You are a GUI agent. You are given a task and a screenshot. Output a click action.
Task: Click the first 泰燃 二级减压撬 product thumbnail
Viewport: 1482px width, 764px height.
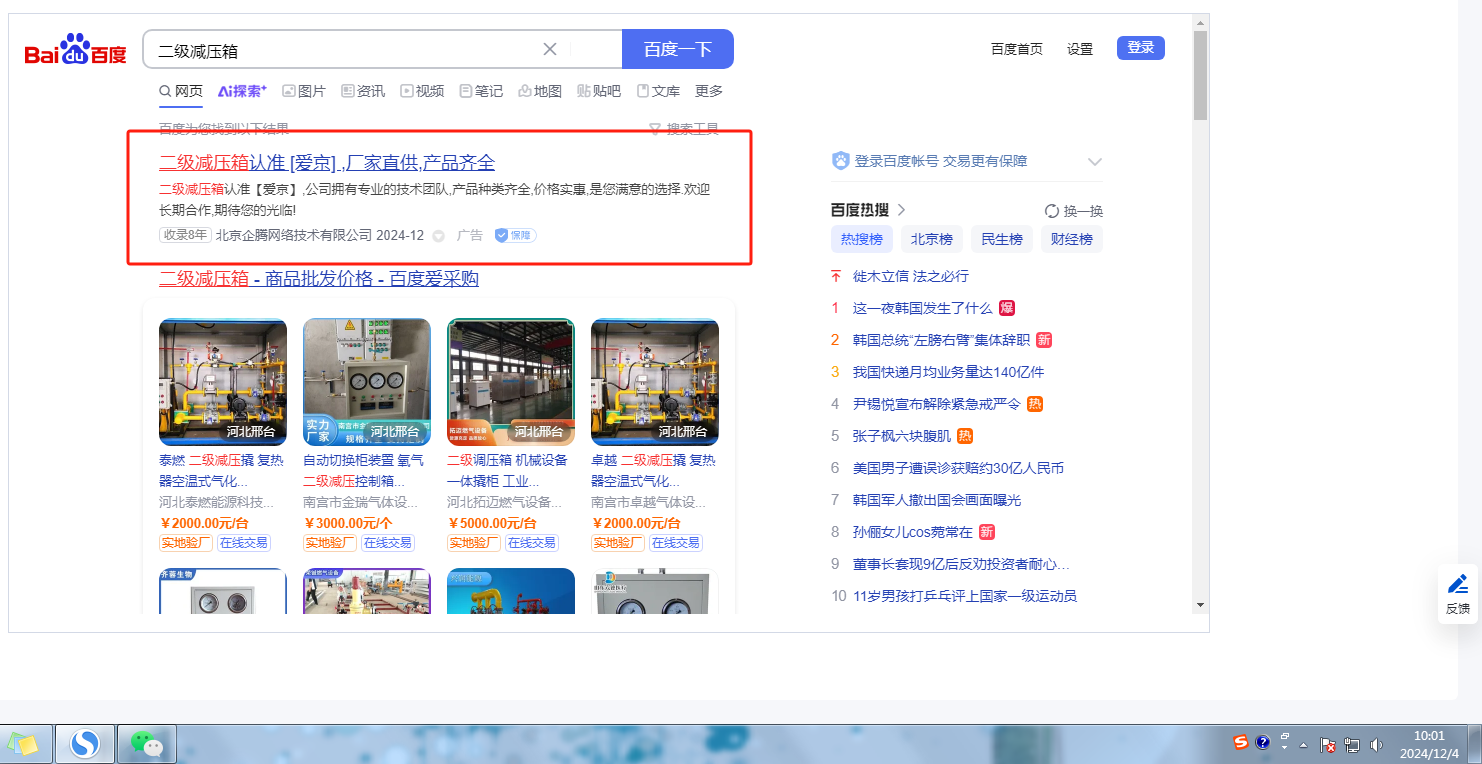[223, 382]
